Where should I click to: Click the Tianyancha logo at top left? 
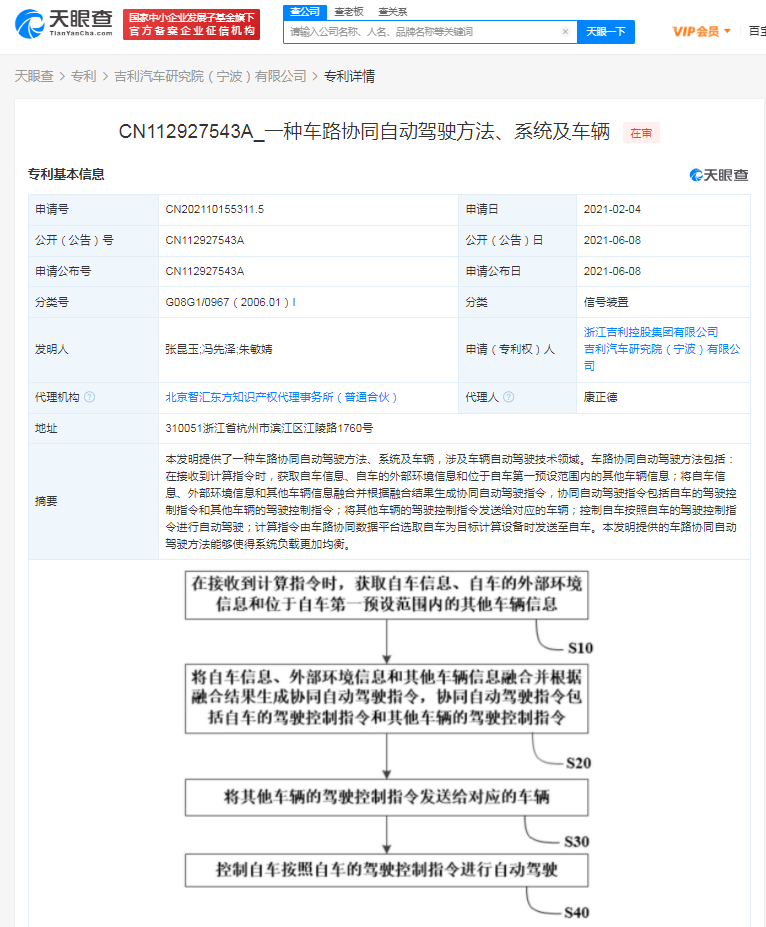(63, 24)
